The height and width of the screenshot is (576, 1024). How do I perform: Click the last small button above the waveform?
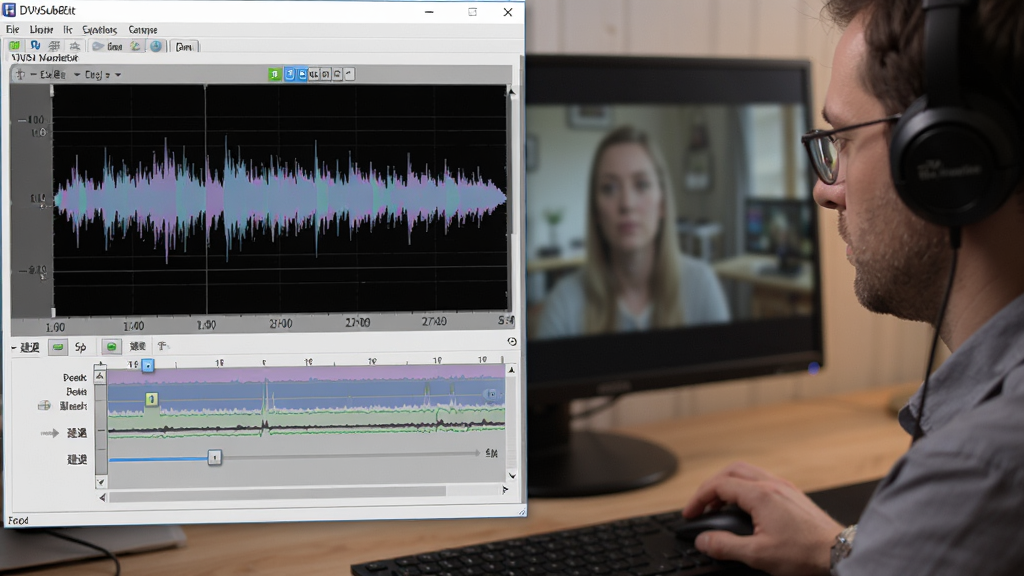tap(349, 74)
